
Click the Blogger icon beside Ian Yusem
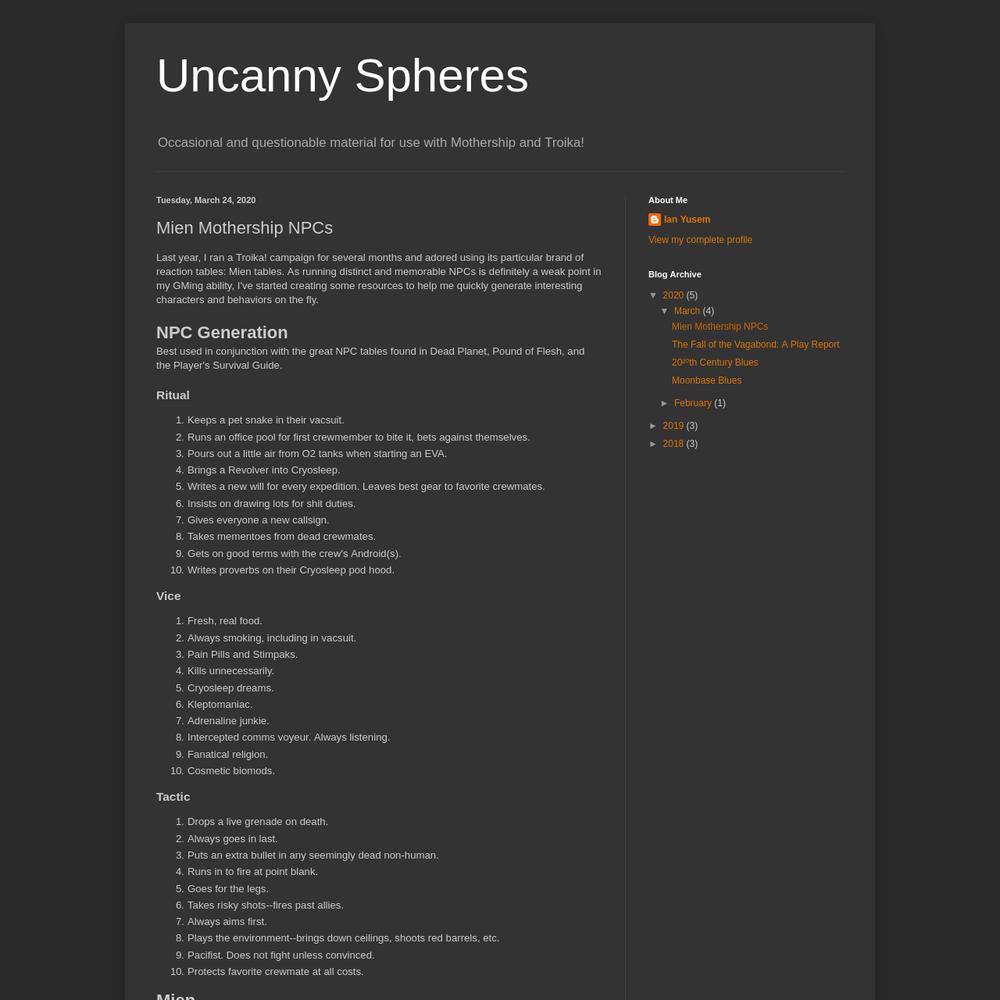654,219
